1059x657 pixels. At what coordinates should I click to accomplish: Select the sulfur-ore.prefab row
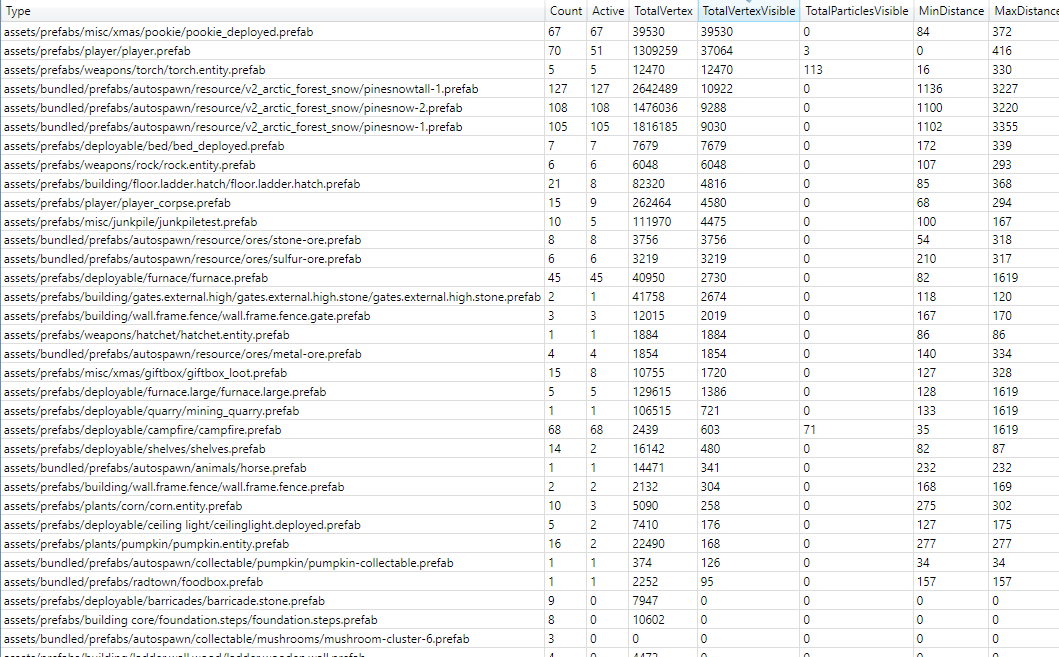[x=530, y=259]
